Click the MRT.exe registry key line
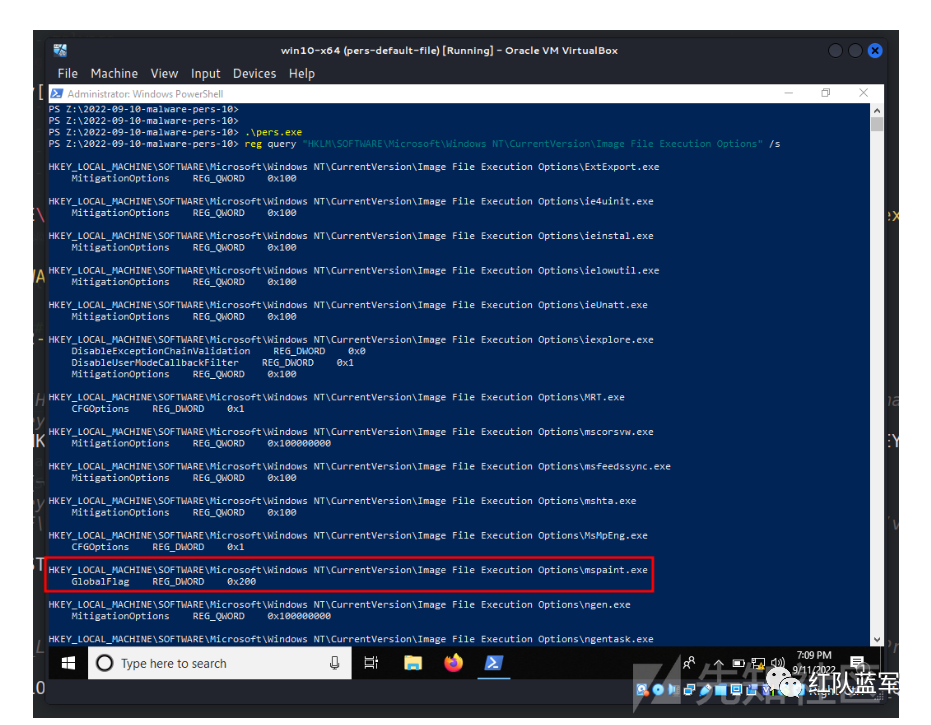Image resolution: width=931 pixels, height=725 pixels. (337, 397)
